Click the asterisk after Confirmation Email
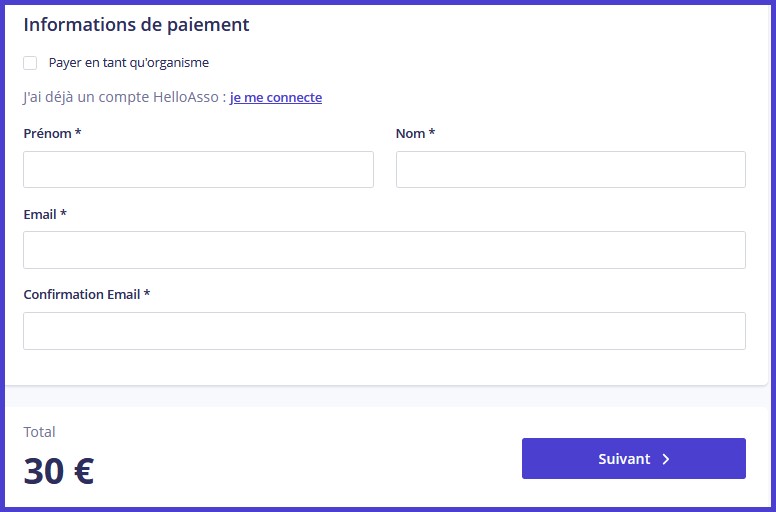This screenshot has width=776, height=512. (147, 295)
